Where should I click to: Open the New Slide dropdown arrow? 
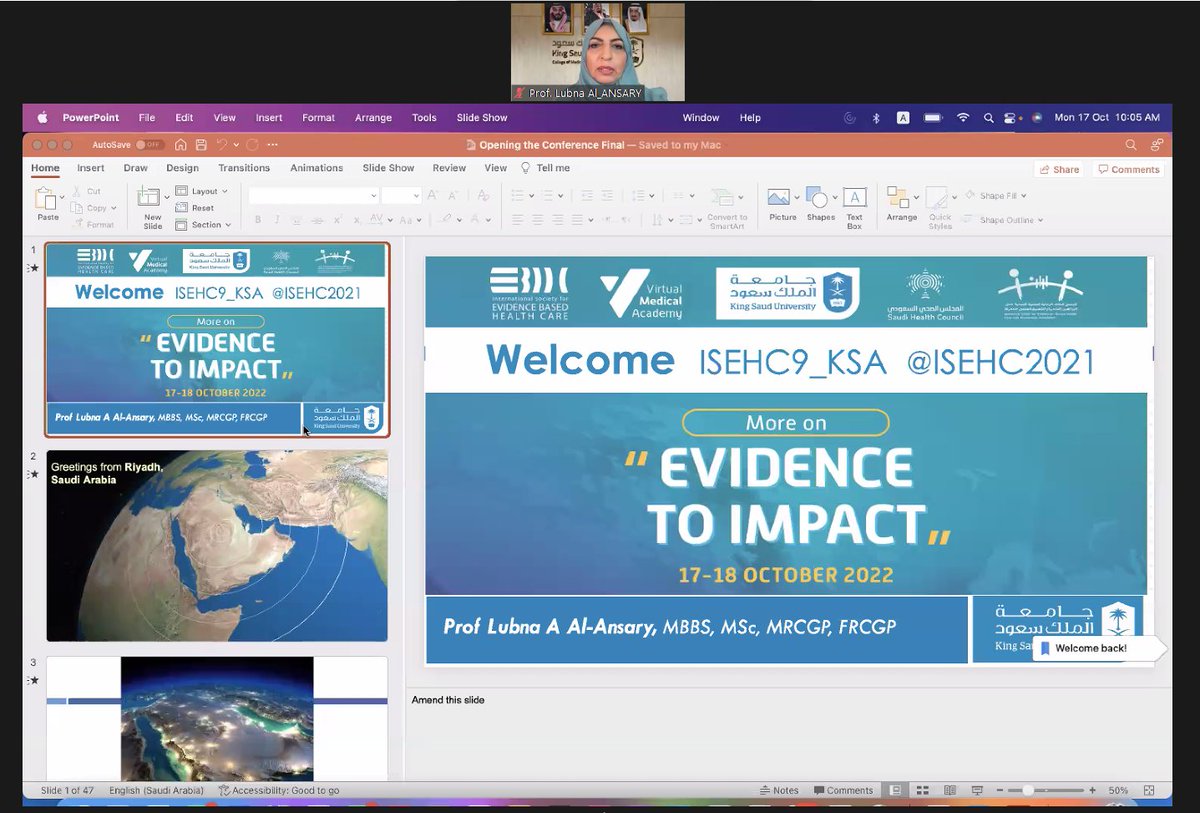[166, 196]
